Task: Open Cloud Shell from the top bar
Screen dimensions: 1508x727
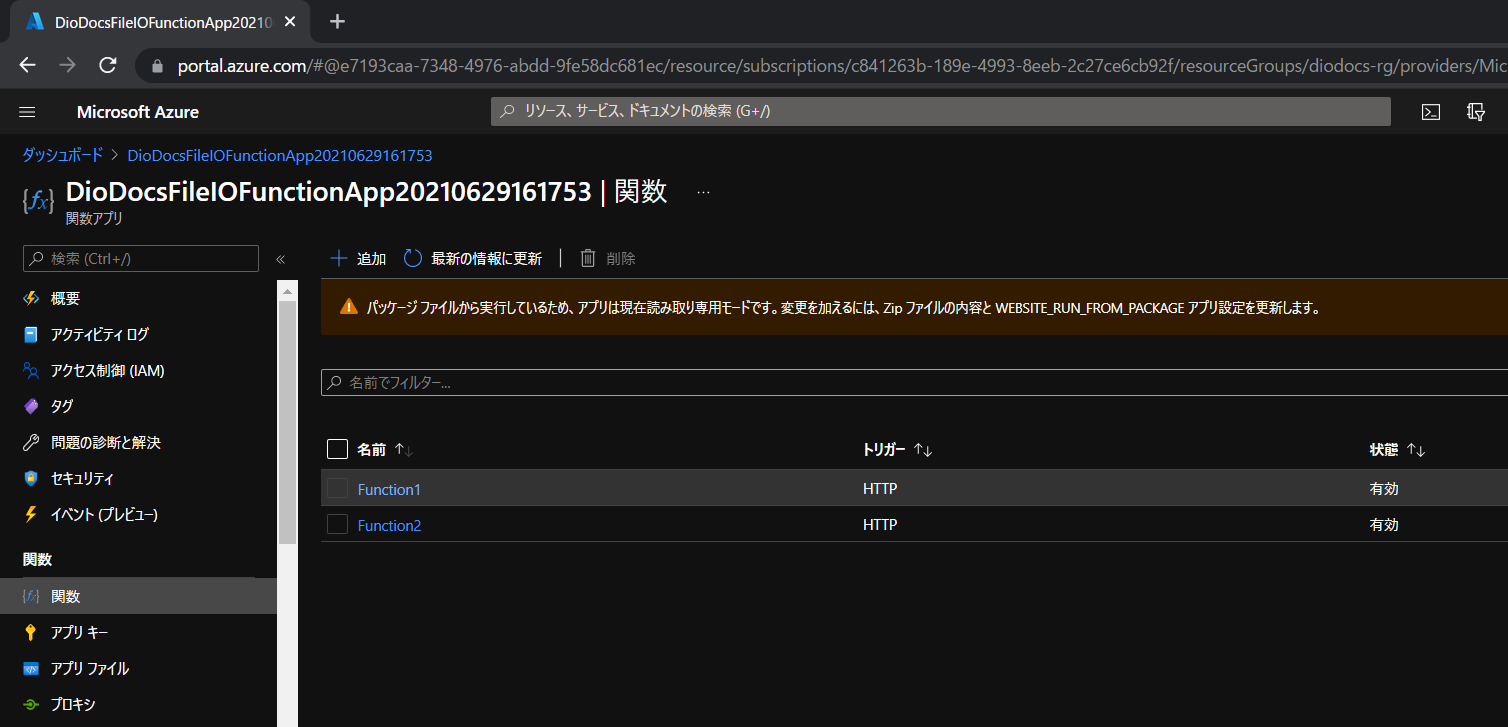Action: point(1431,112)
